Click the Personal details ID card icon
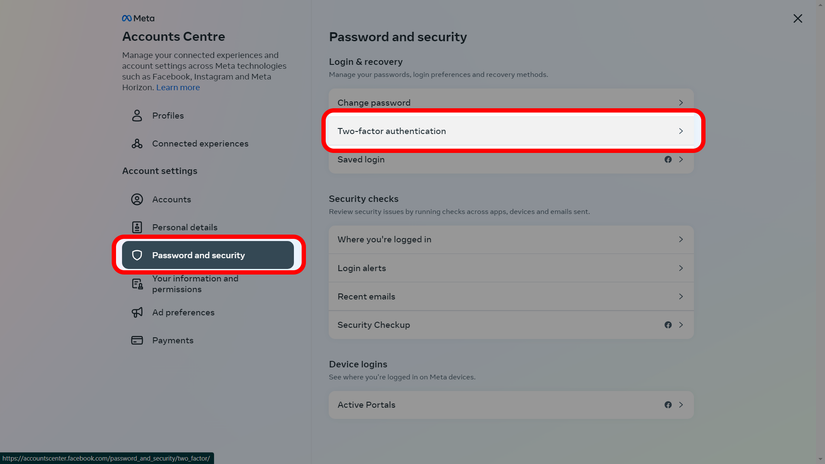Screen dimensions: 825x464 (137, 227)
